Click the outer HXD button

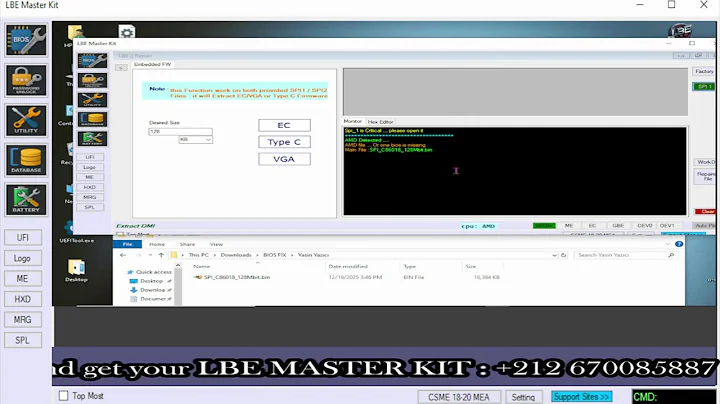tap(22, 299)
